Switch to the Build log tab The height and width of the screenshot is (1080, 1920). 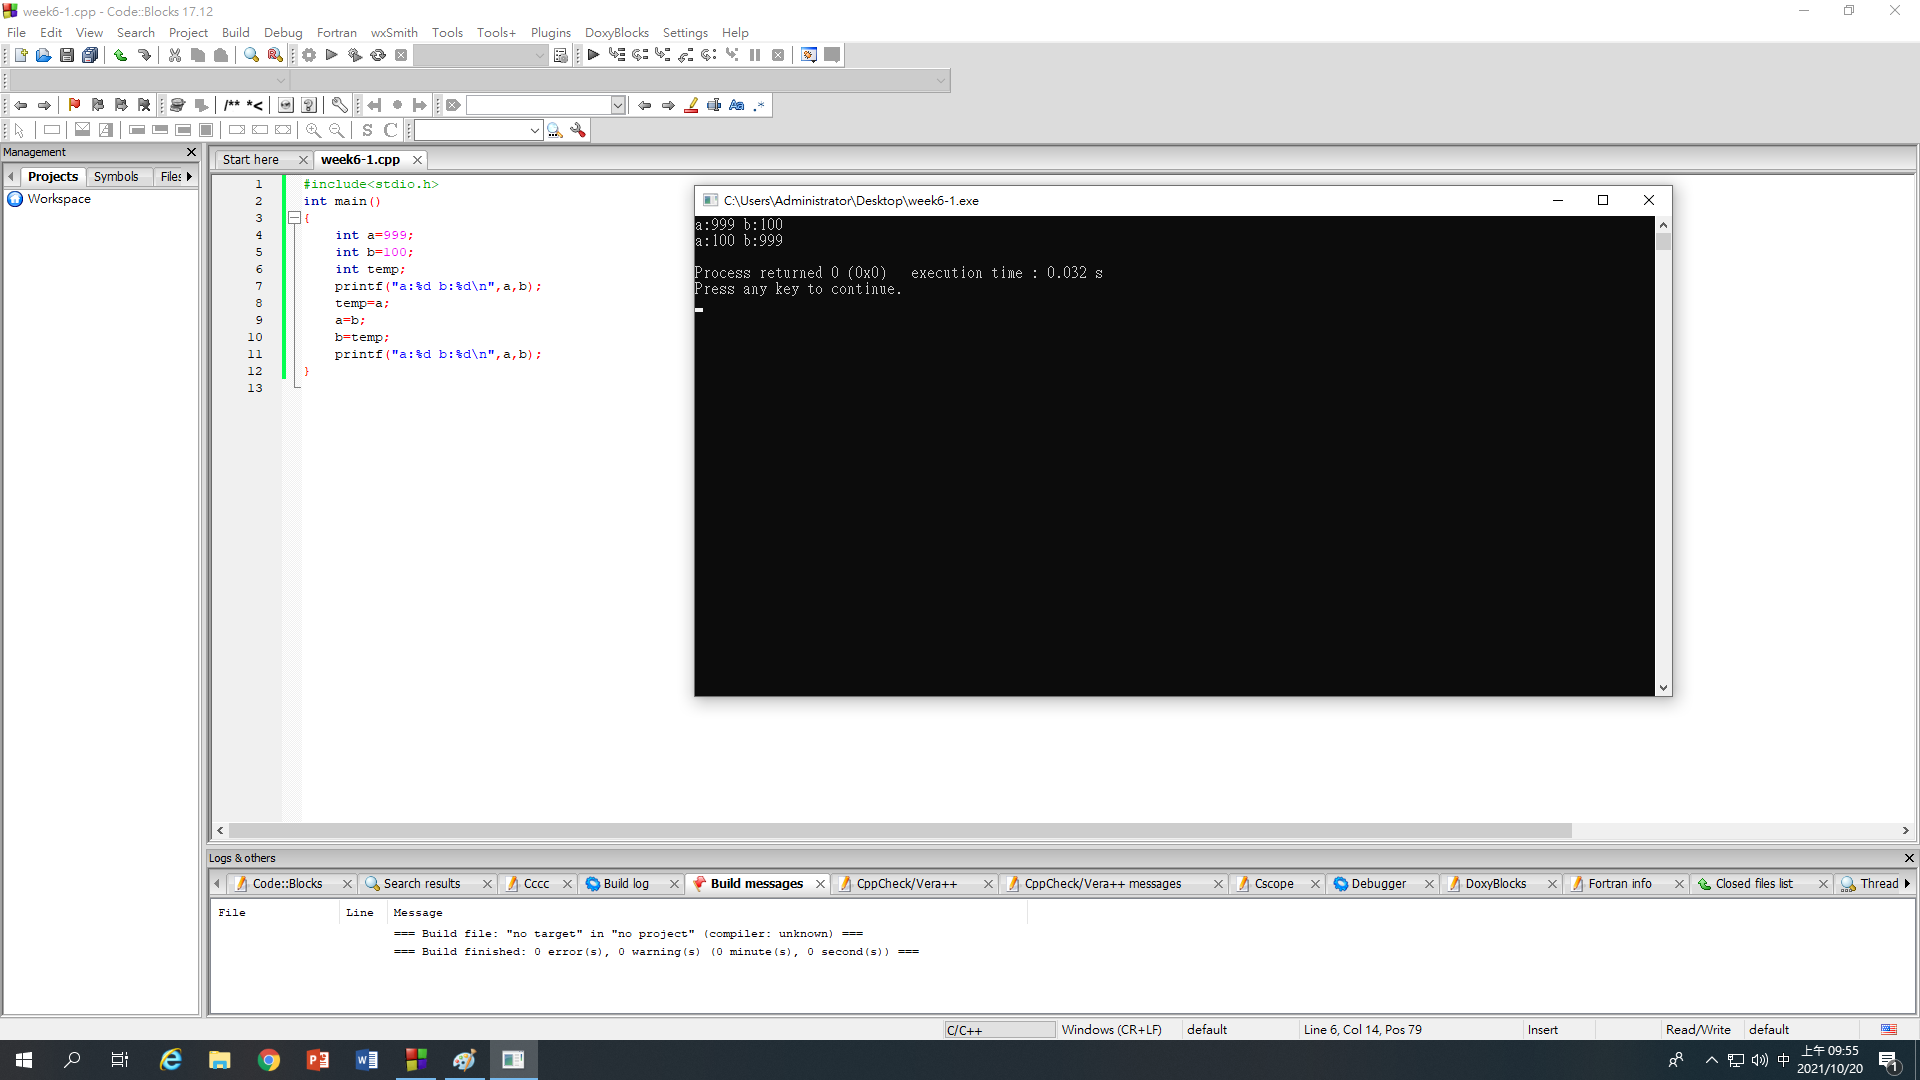point(624,883)
